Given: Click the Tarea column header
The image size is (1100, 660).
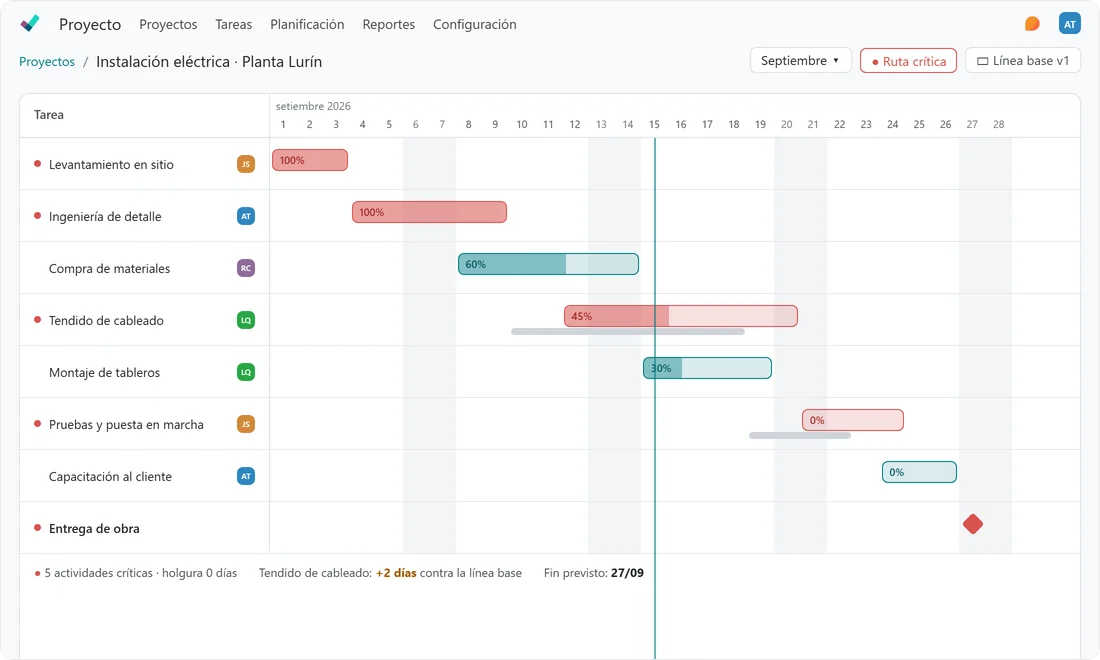Looking at the screenshot, I should click(x=48, y=114).
